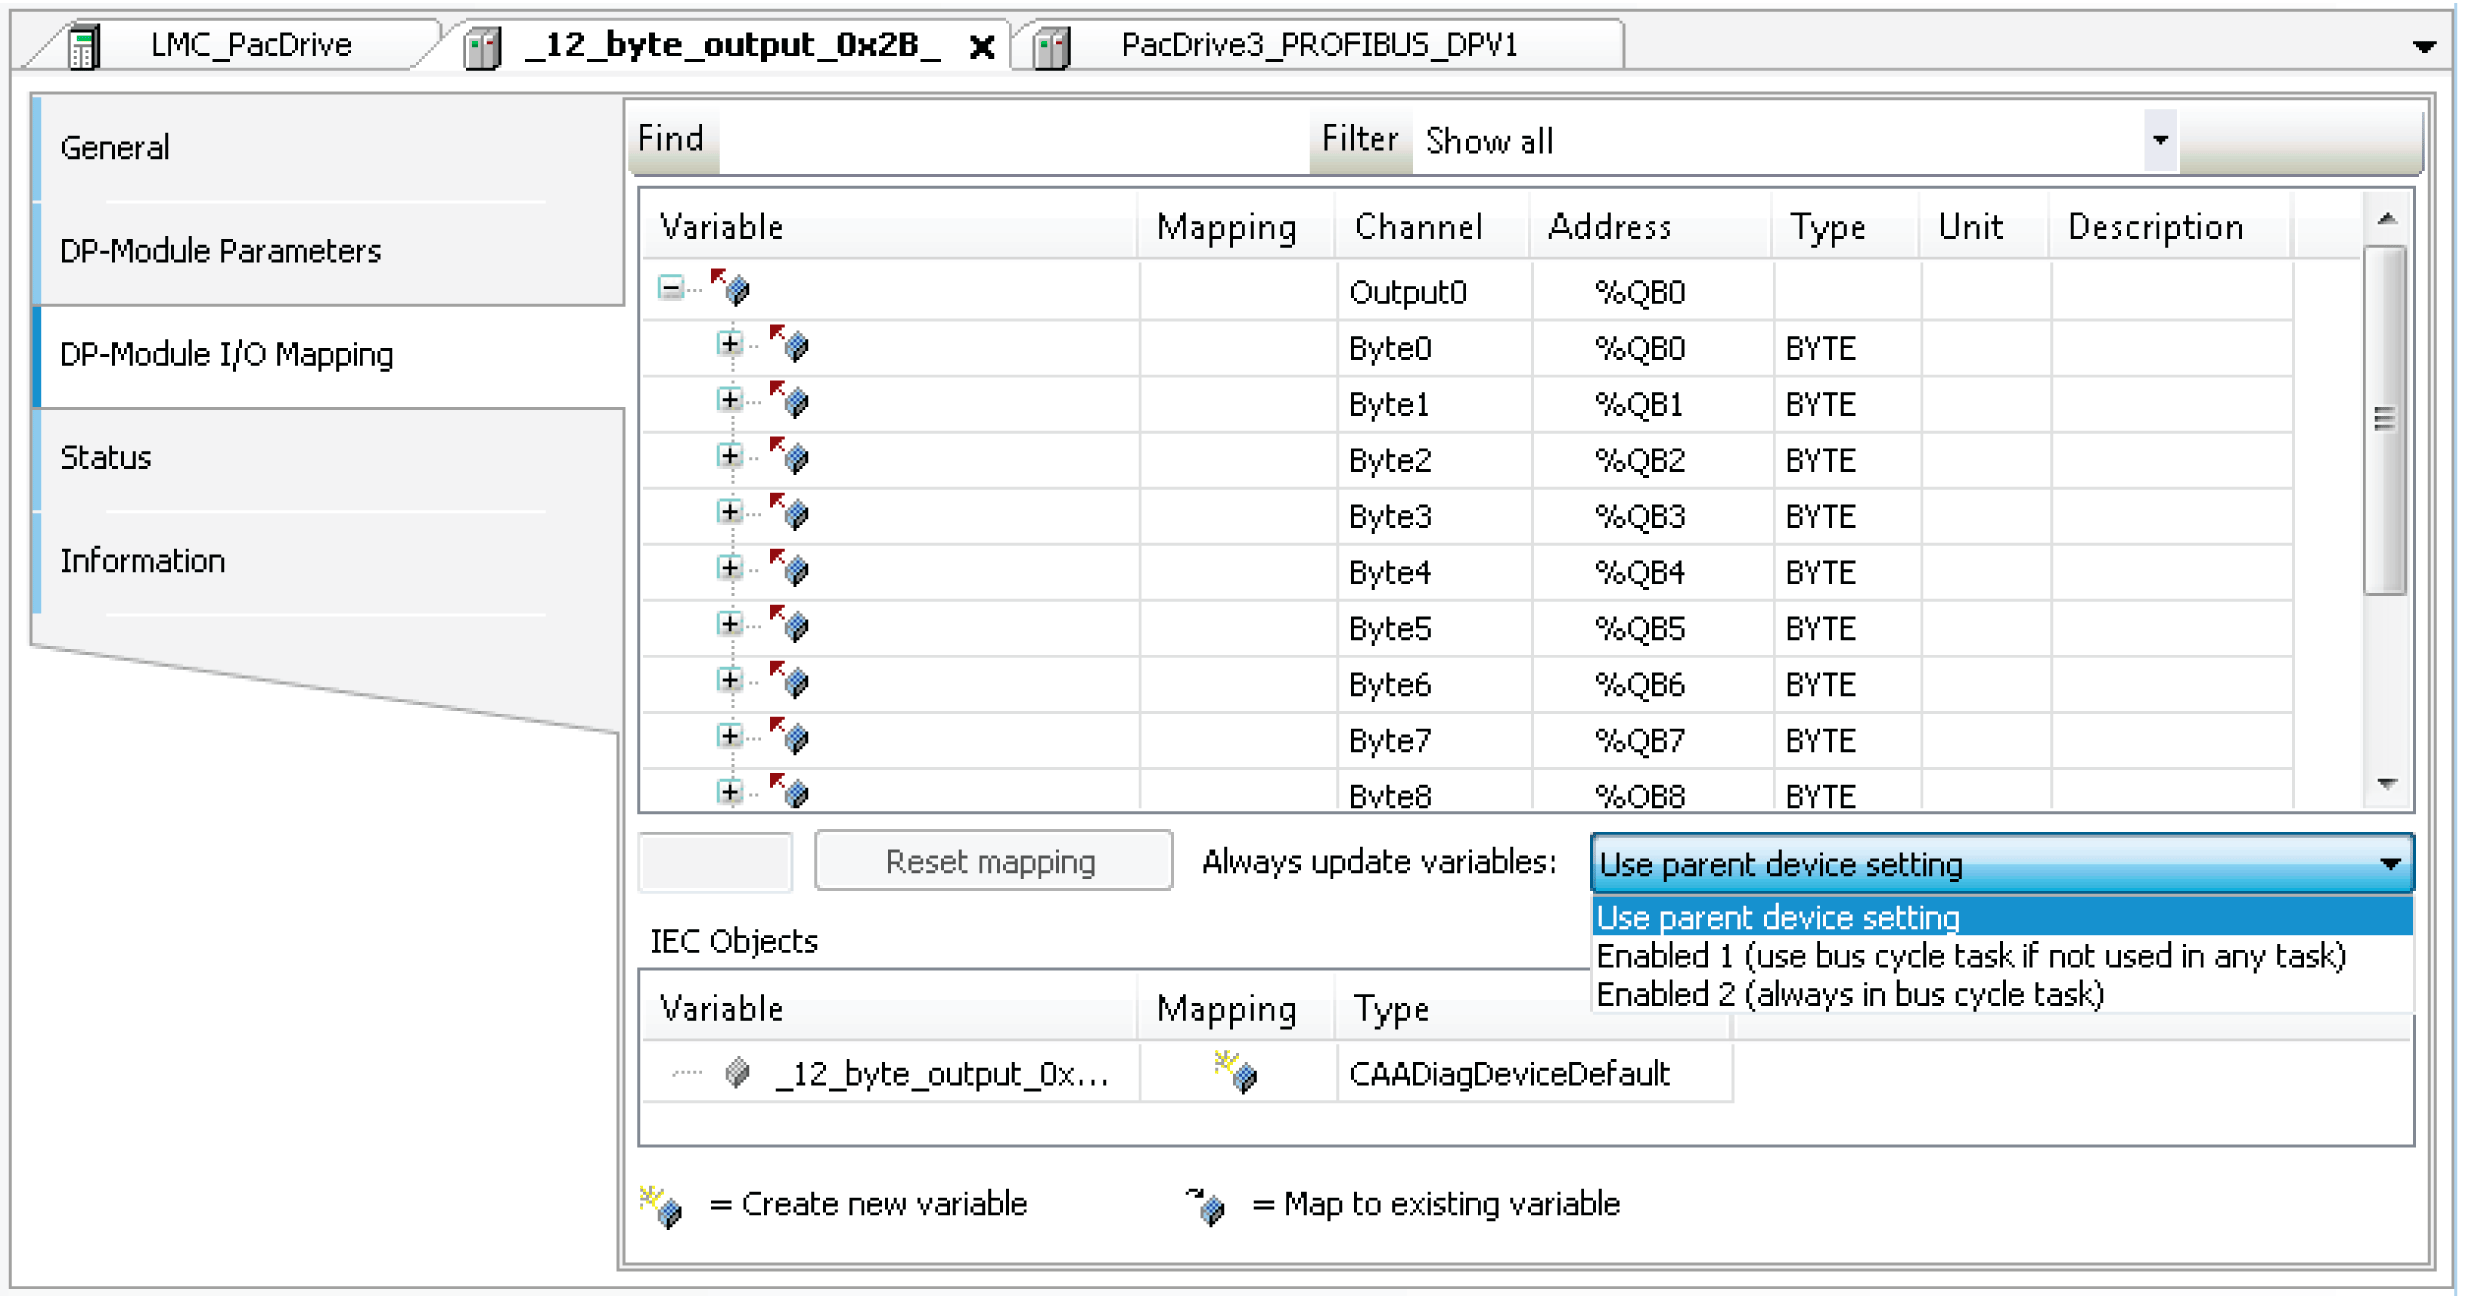Open the Filter Show all dropdown
This screenshot has height=1296, width=2466.
tap(2160, 141)
